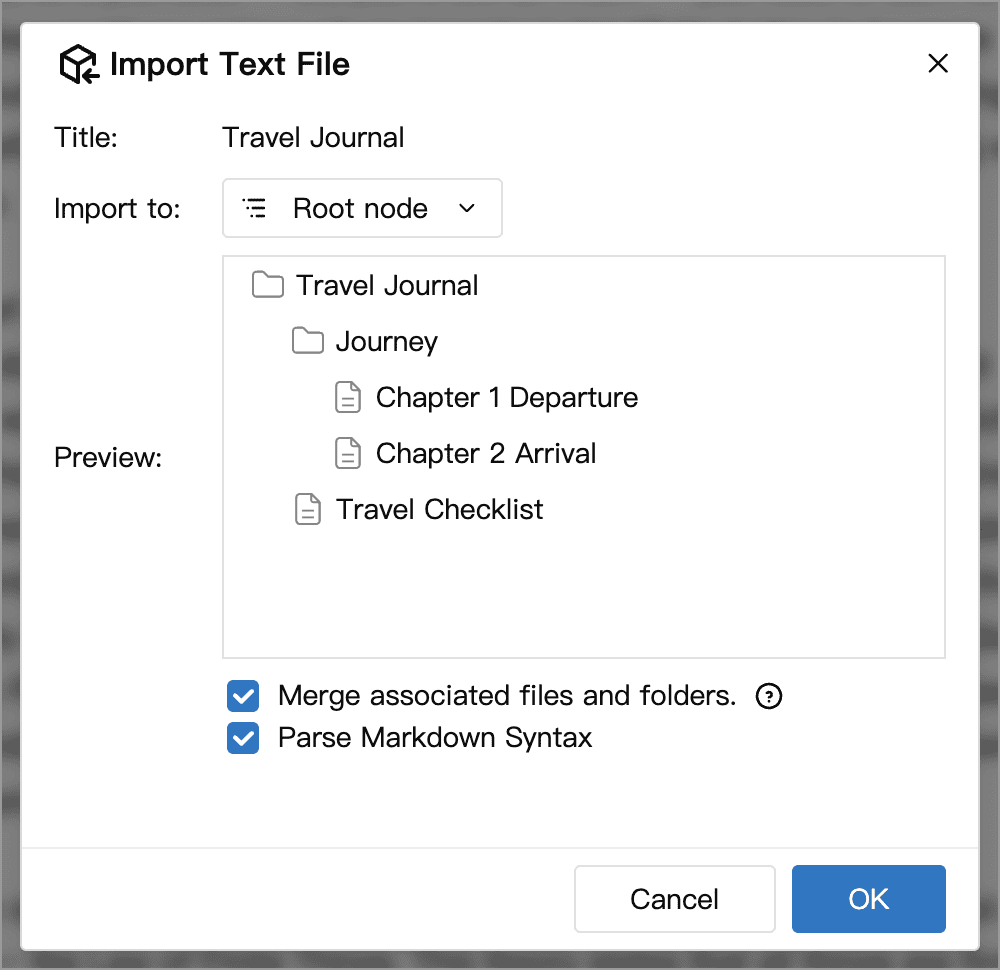Click the Title: label
Image resolution: width=1000 pixels, height=970 pixels.
point(86,137)
